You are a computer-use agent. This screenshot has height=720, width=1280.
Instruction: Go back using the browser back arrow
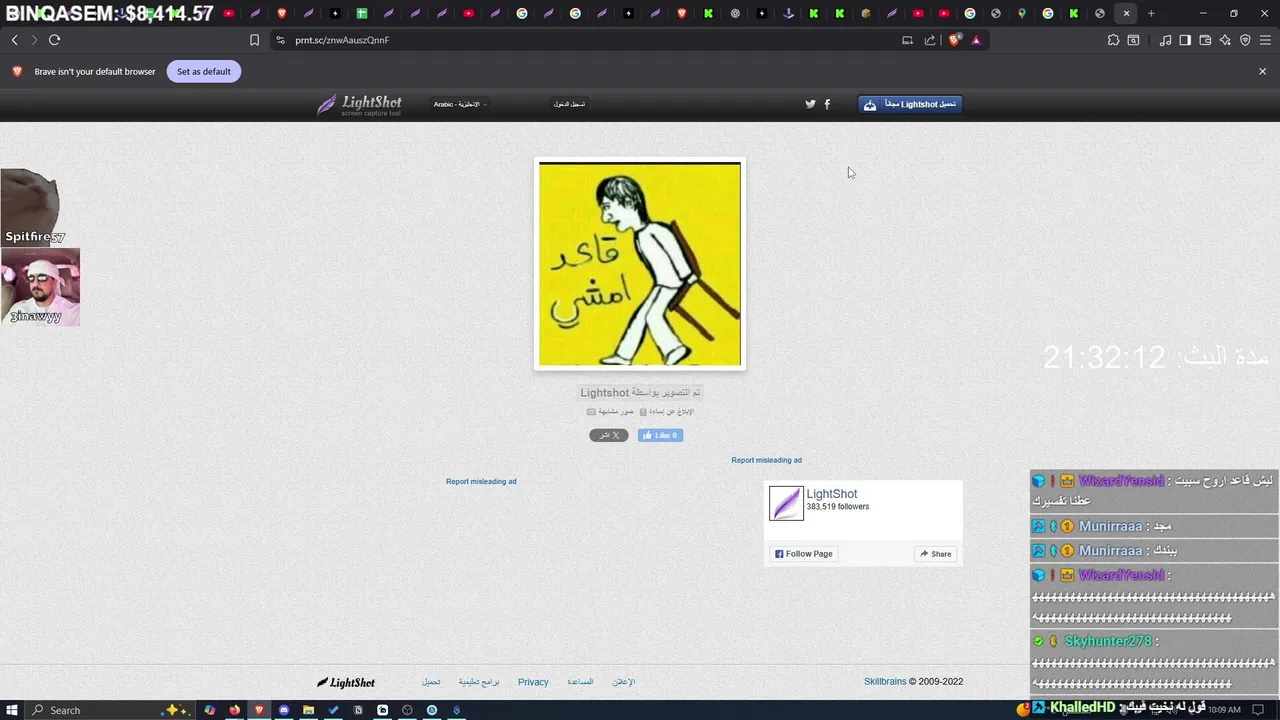(x=15, y=40)
